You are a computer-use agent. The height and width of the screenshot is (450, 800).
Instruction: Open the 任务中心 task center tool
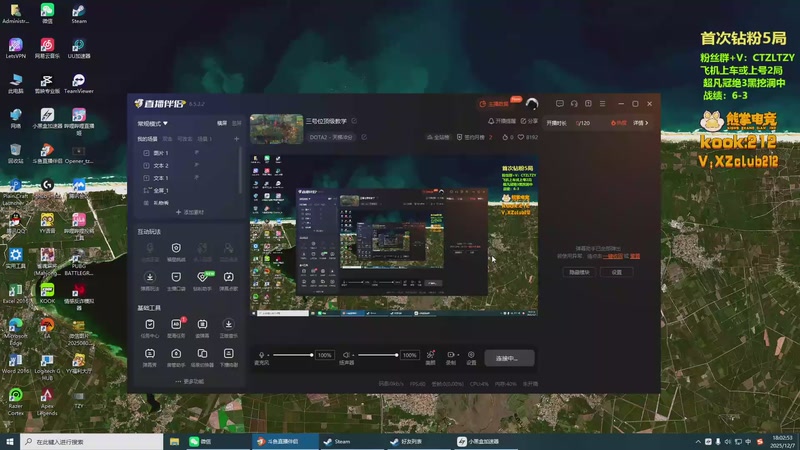149,327
